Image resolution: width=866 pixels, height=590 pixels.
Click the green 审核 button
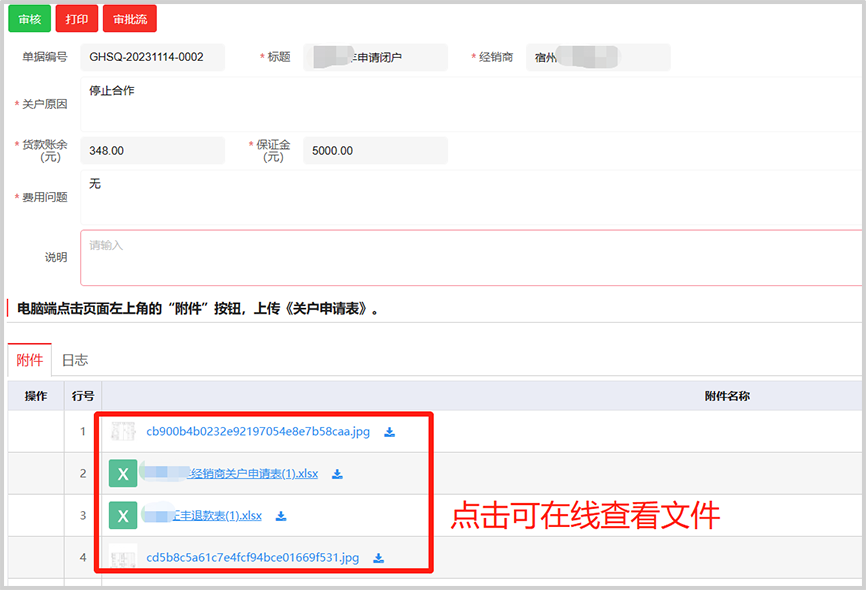(29, 19)
